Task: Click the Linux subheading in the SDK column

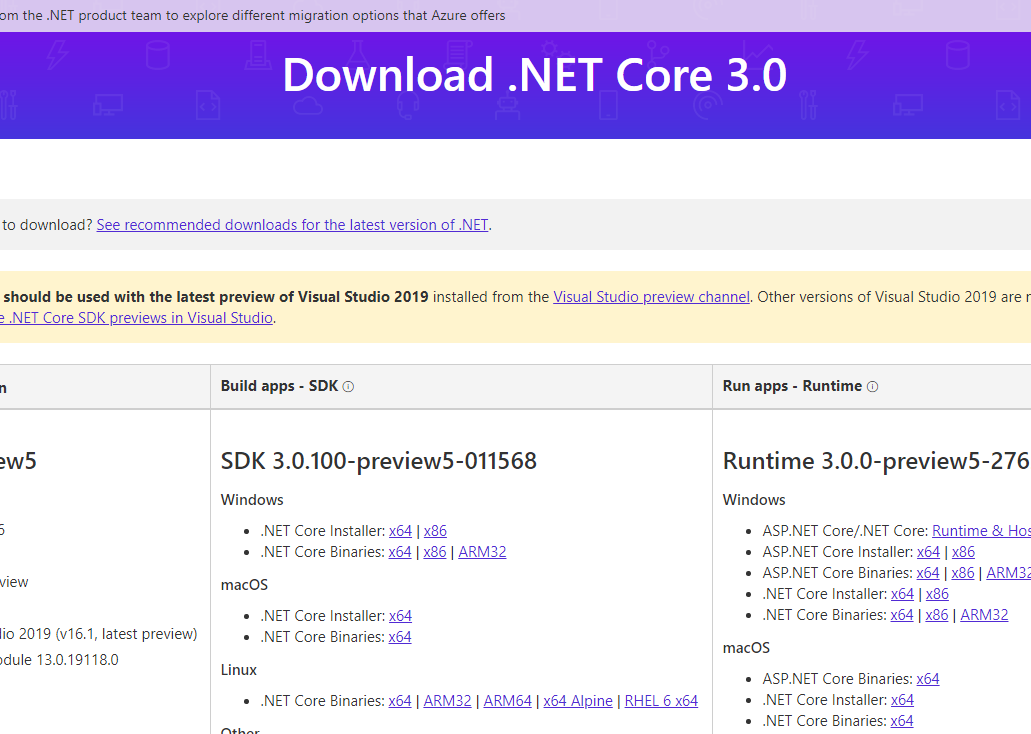Action: (x=239, y=670)
